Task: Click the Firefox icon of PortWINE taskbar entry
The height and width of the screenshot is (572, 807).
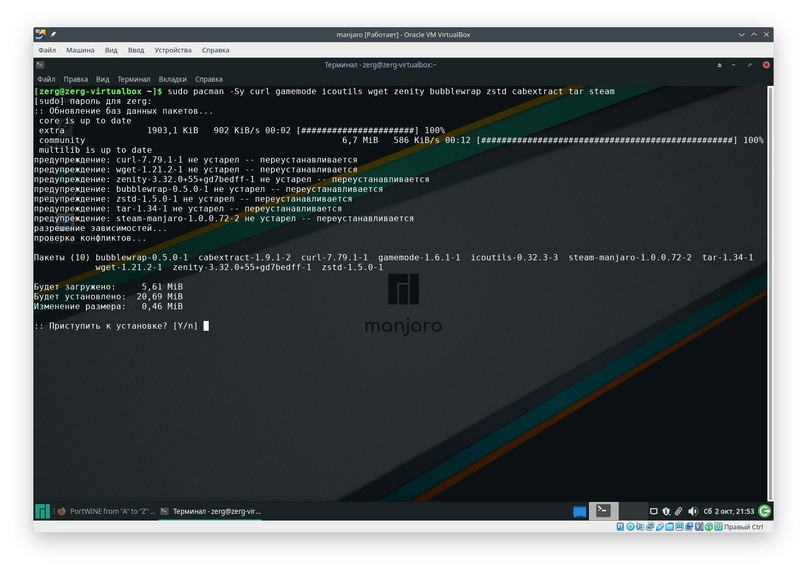Action: (x=62, y=511)
